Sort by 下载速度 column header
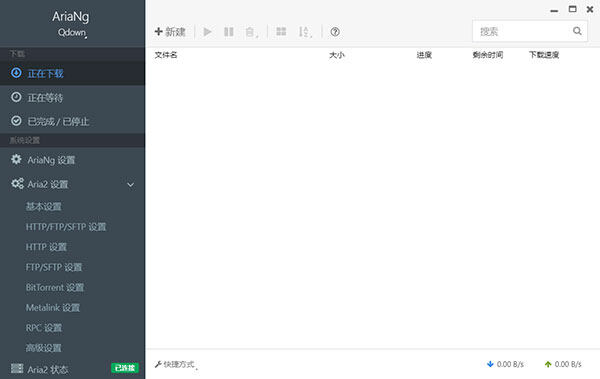The image size is (600, 379). 544,55
